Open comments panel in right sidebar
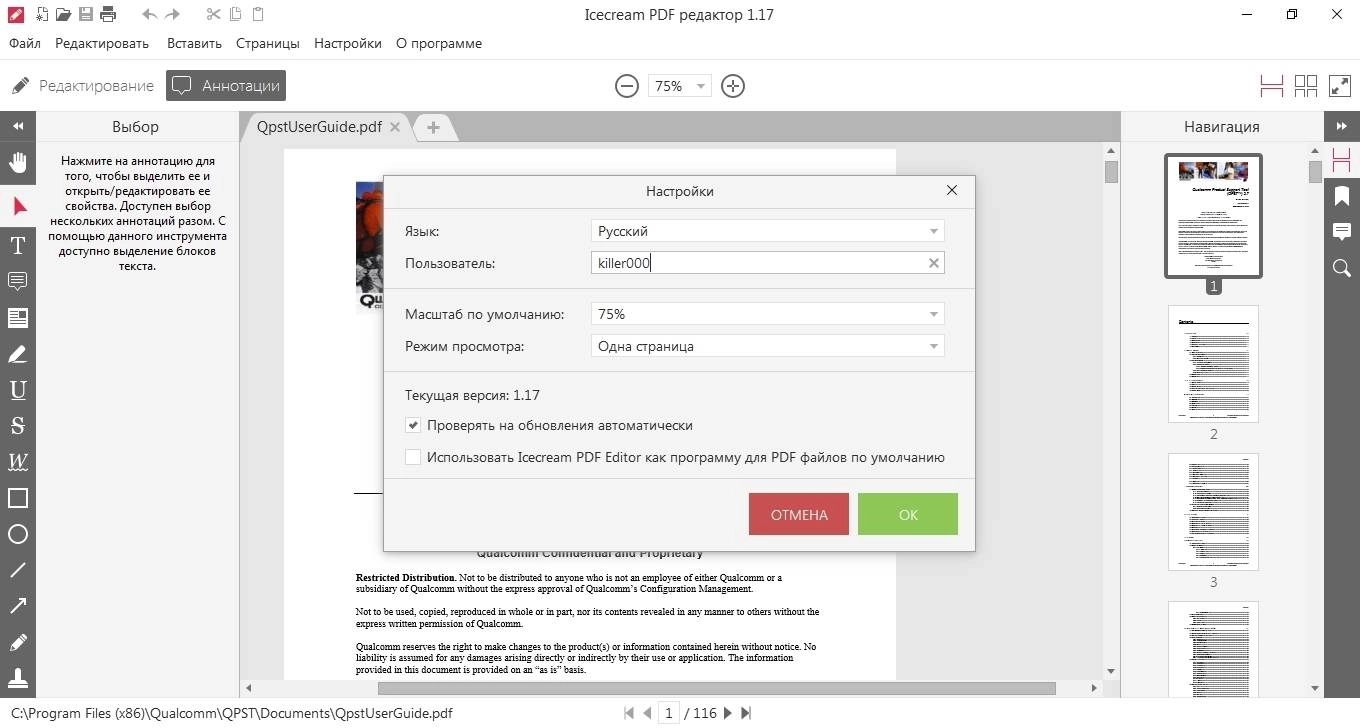Screen dimensions: 1360x728 click(1342, 232)
